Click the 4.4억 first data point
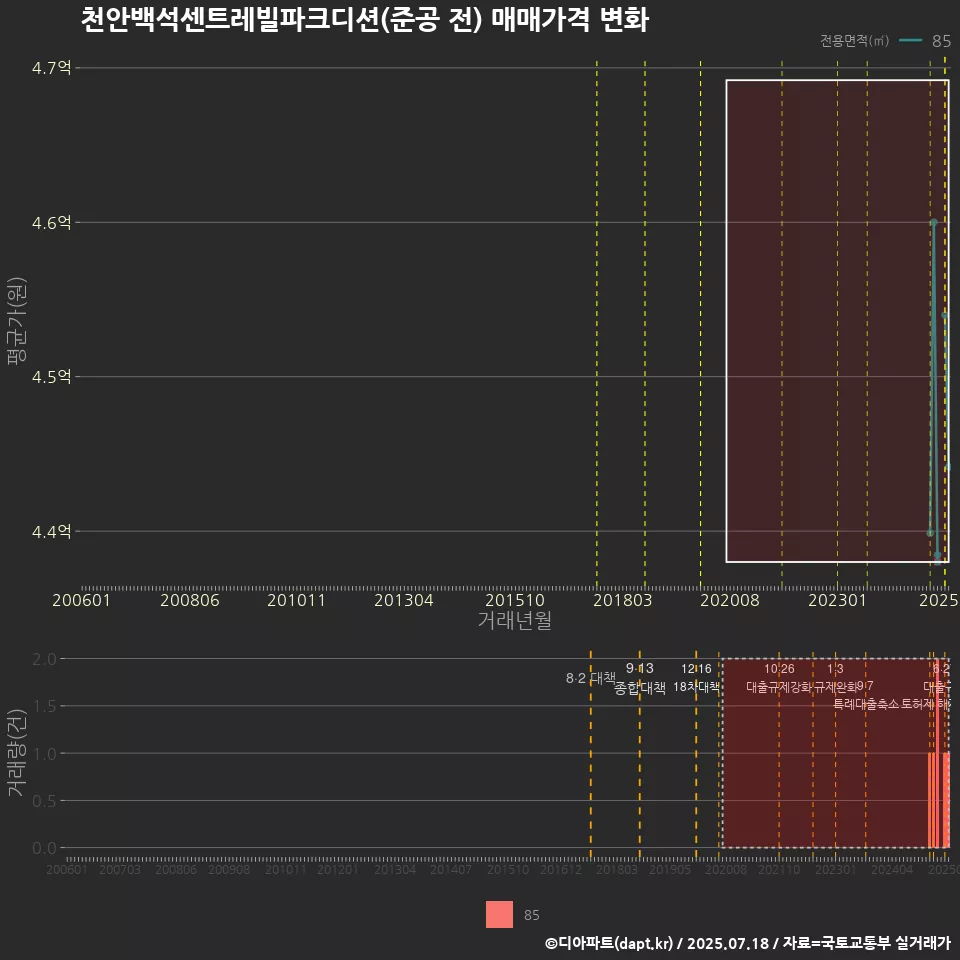This screenshot has height=960, width=960. (x=930, y=533)
